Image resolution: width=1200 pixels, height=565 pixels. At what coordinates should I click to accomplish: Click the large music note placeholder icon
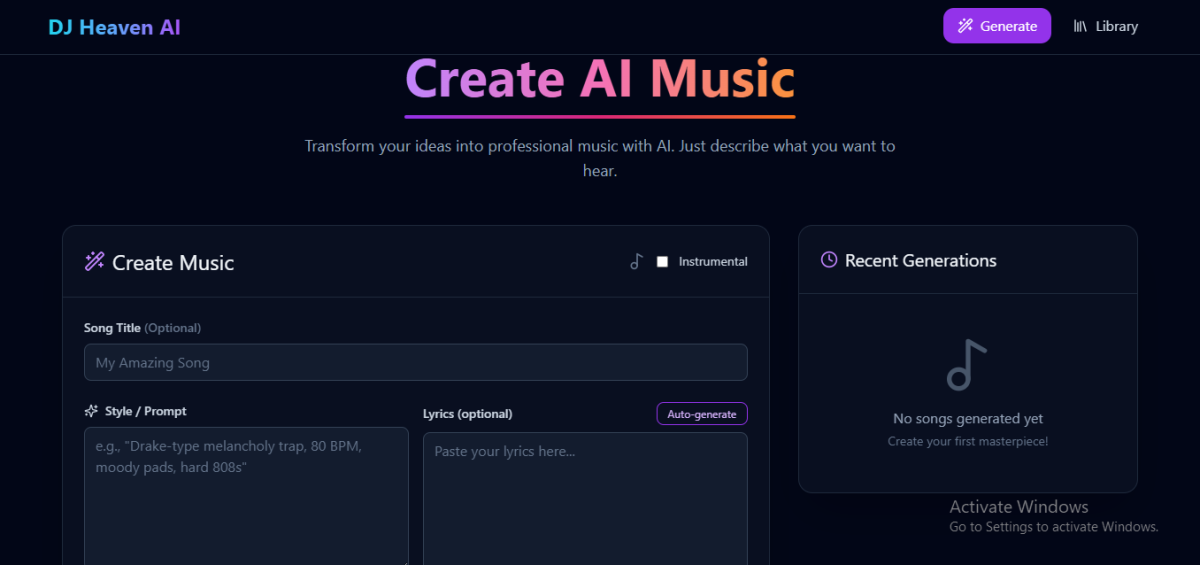coord(966,365)
